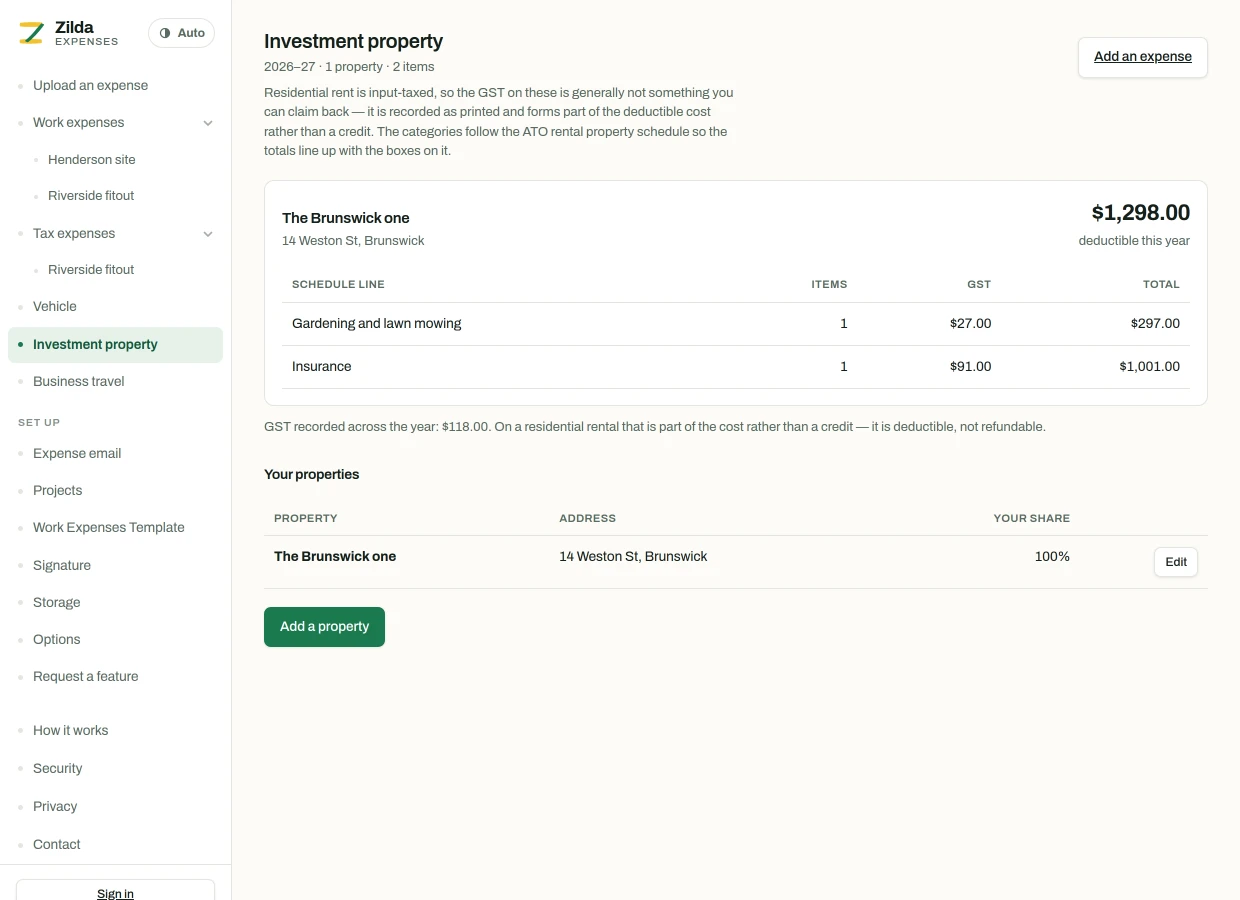Viewport: 1240px width, 900px height.
Task: Collapse the Tax expenses section chevron
Action: [x=208, y=234]
